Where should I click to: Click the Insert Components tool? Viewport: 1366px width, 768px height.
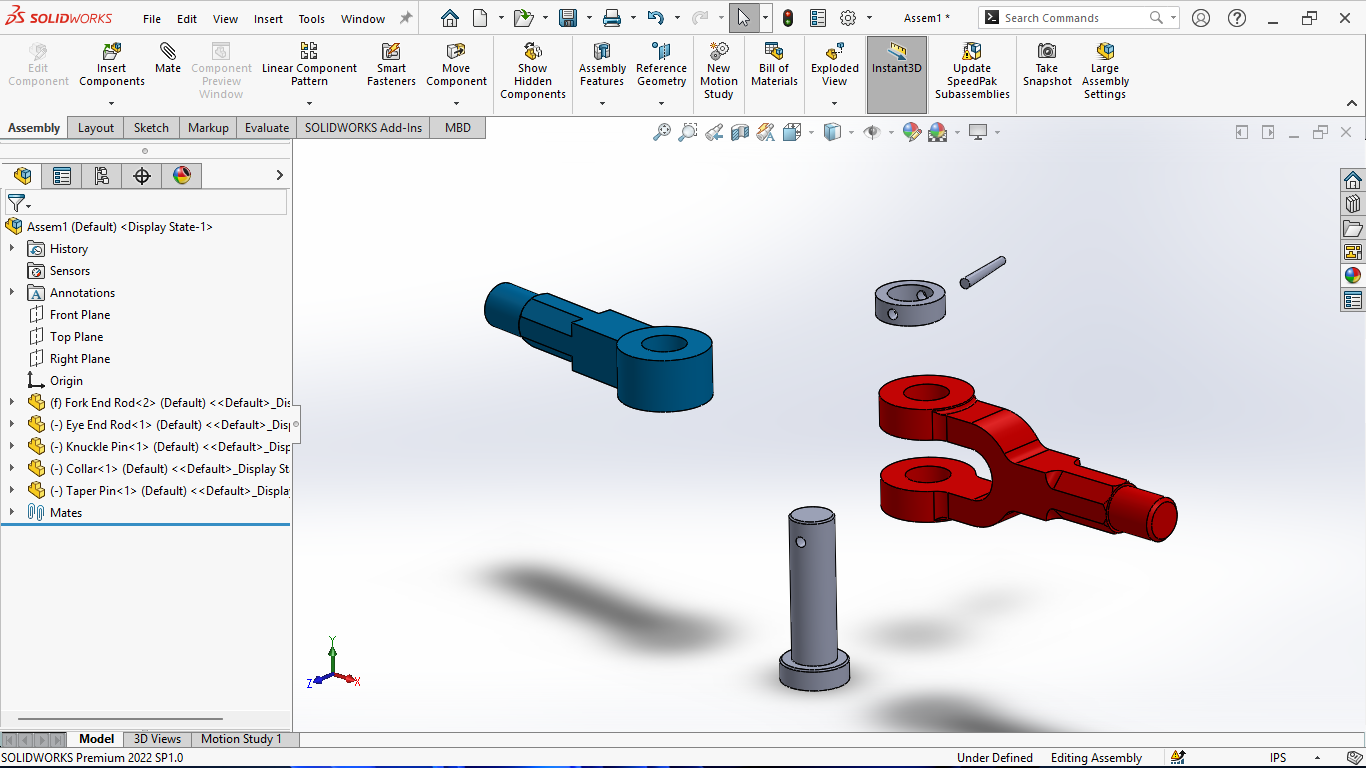click(x=112, y=65)
